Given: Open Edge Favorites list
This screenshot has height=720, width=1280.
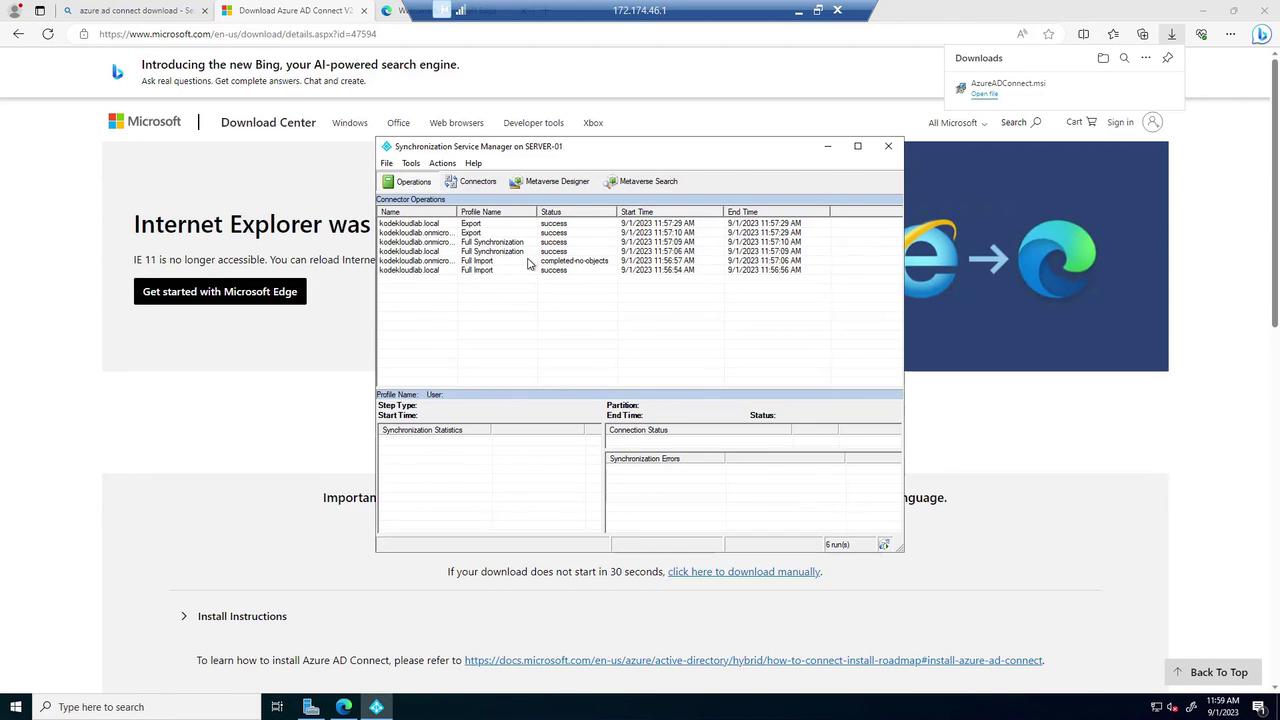Looking at the screenshot, I should (x=1113, y=34).
